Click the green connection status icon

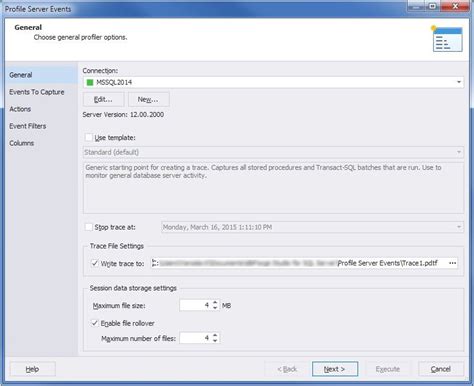90,82
